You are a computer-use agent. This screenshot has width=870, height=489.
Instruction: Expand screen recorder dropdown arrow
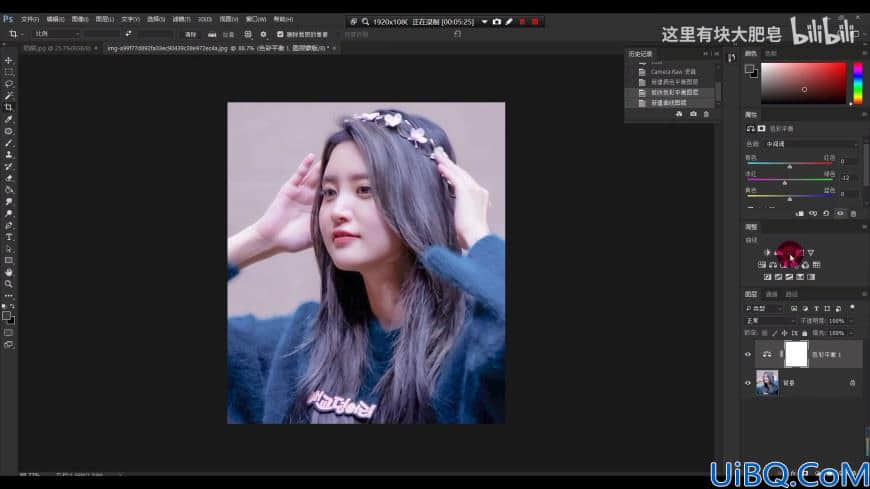(x=484, y=22)
